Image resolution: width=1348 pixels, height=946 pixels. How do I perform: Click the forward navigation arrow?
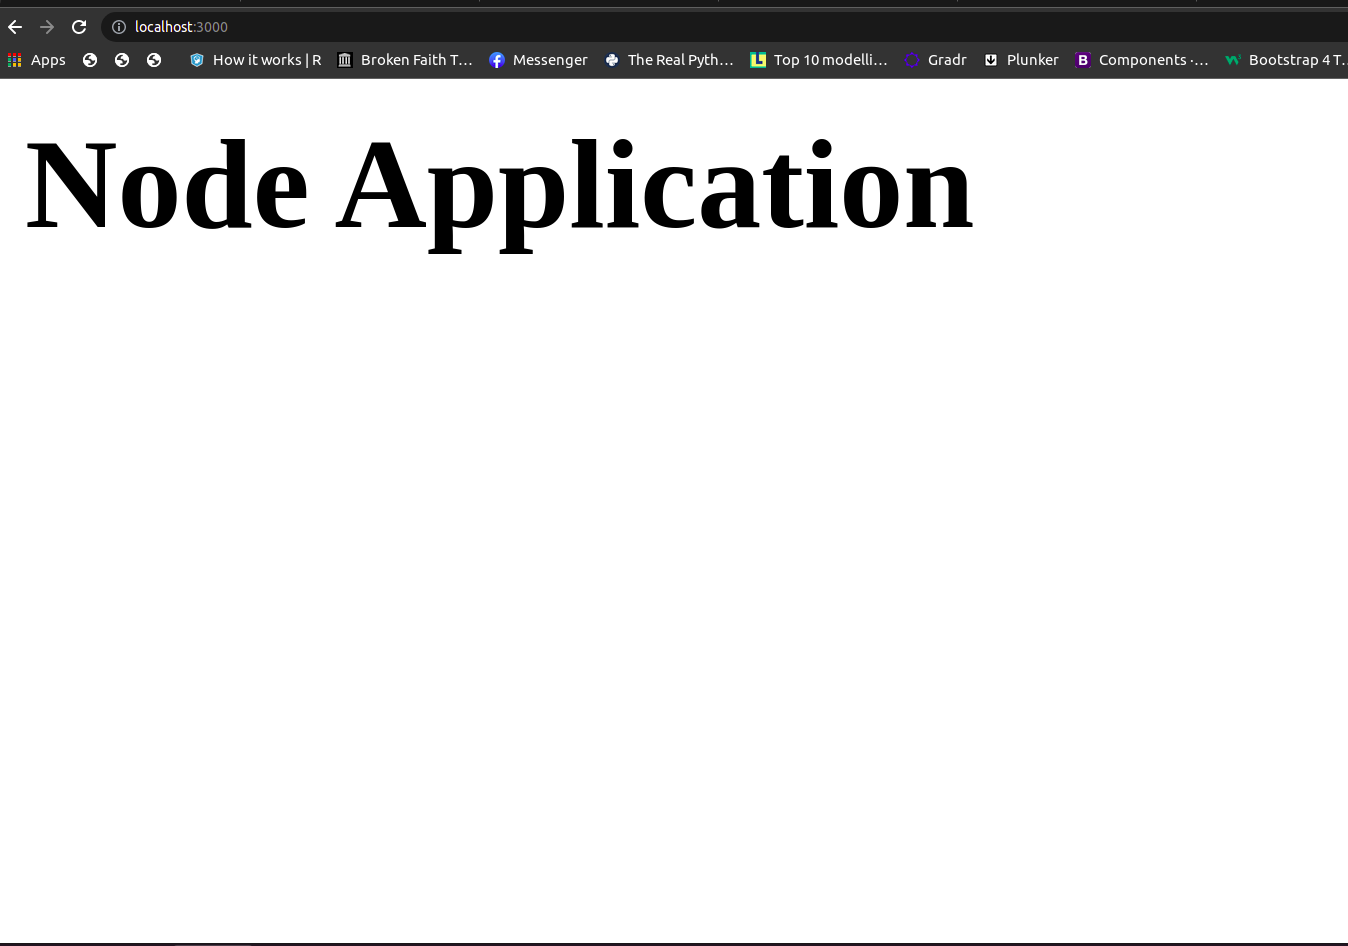click(x=47, y=27)
